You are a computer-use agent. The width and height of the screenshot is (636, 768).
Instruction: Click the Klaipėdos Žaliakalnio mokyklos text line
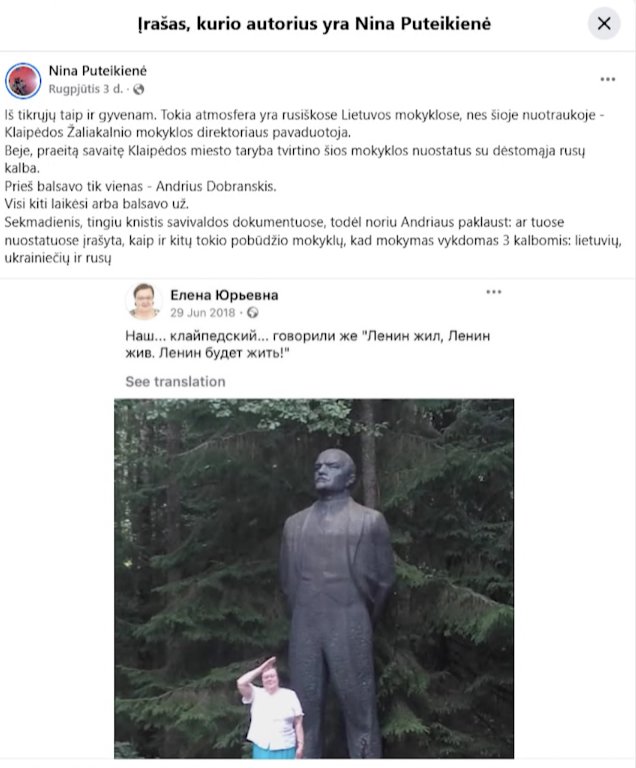pos(177,132)
